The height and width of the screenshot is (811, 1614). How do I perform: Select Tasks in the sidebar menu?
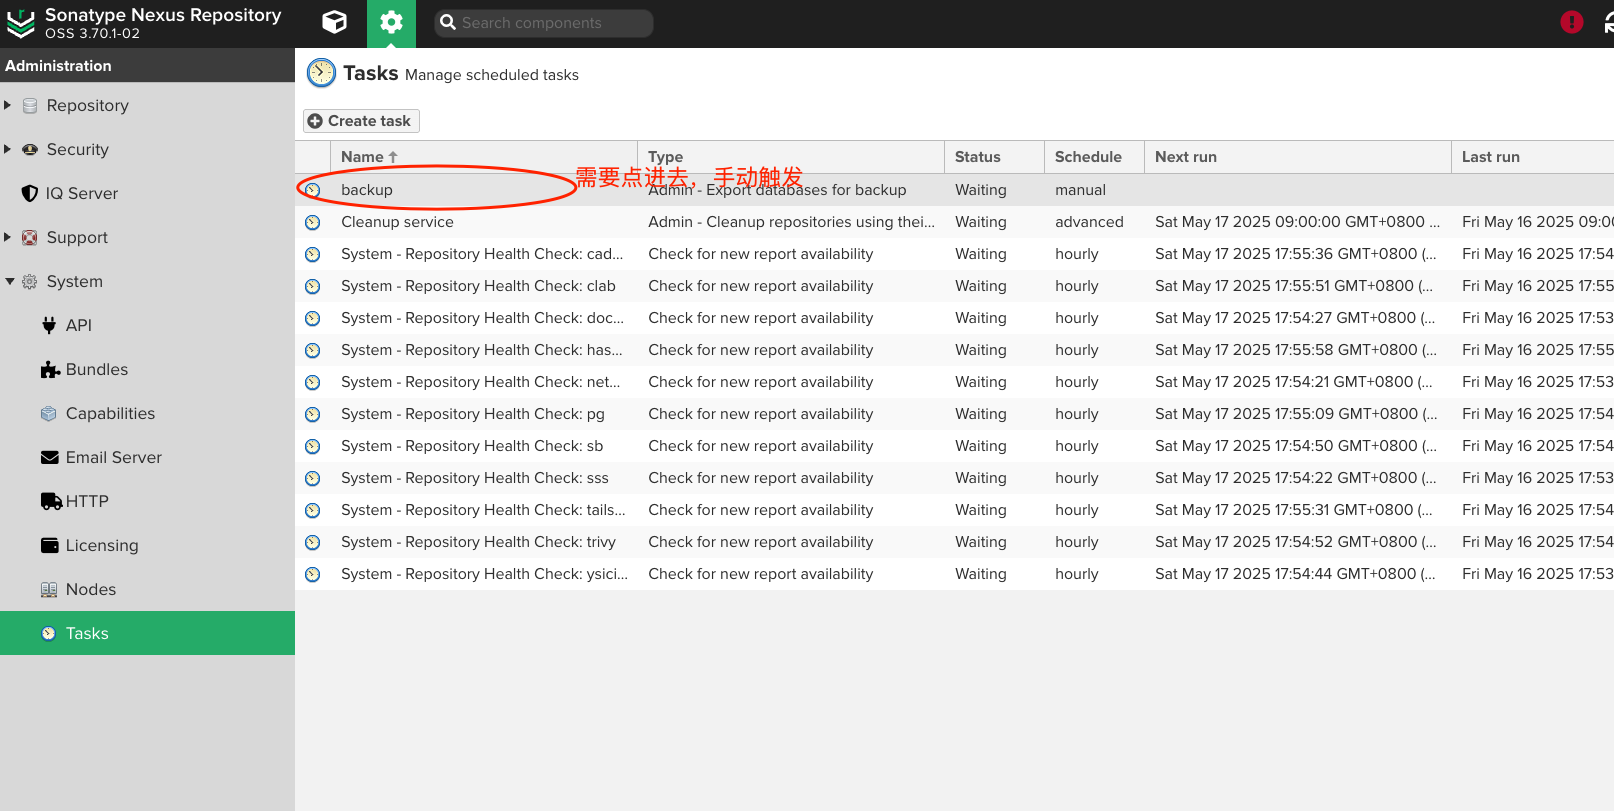[87, 633]
